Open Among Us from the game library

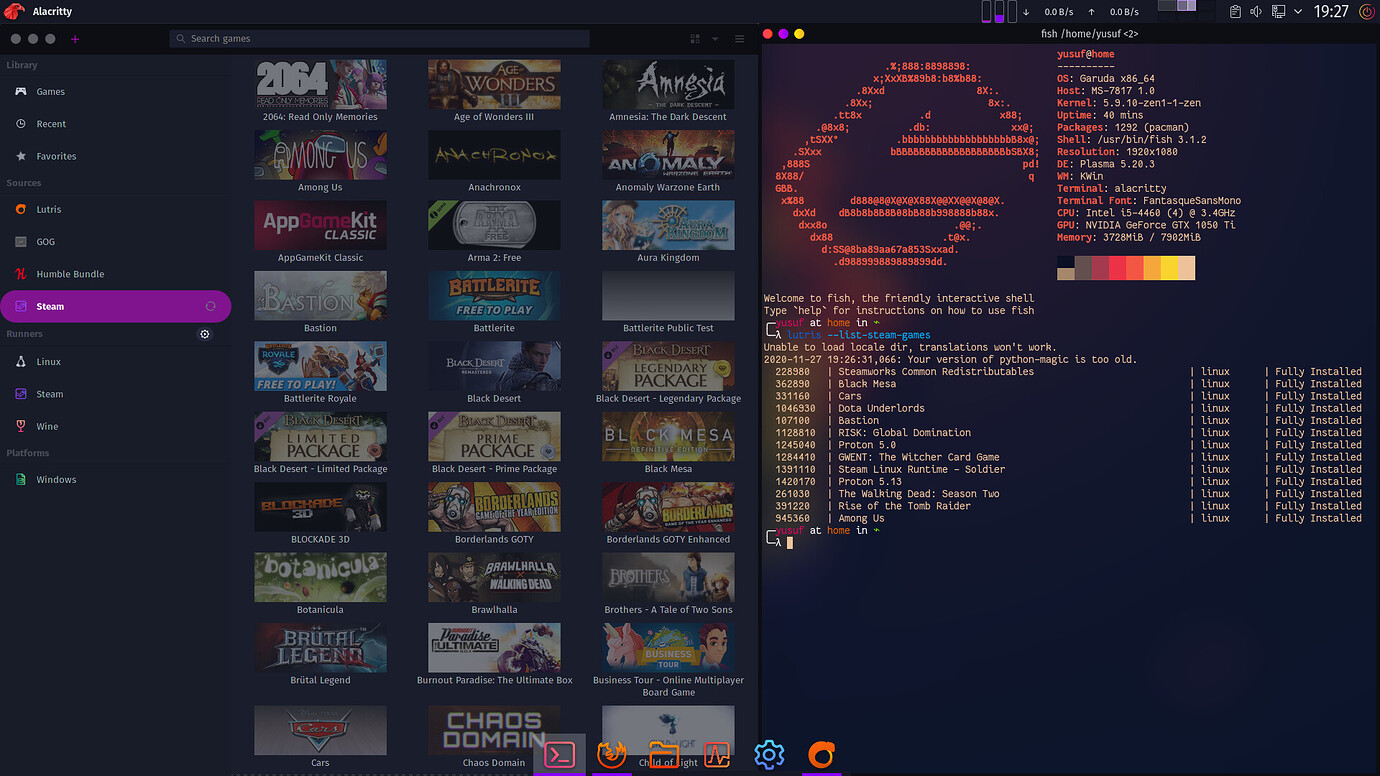click(x=320, y=155)
